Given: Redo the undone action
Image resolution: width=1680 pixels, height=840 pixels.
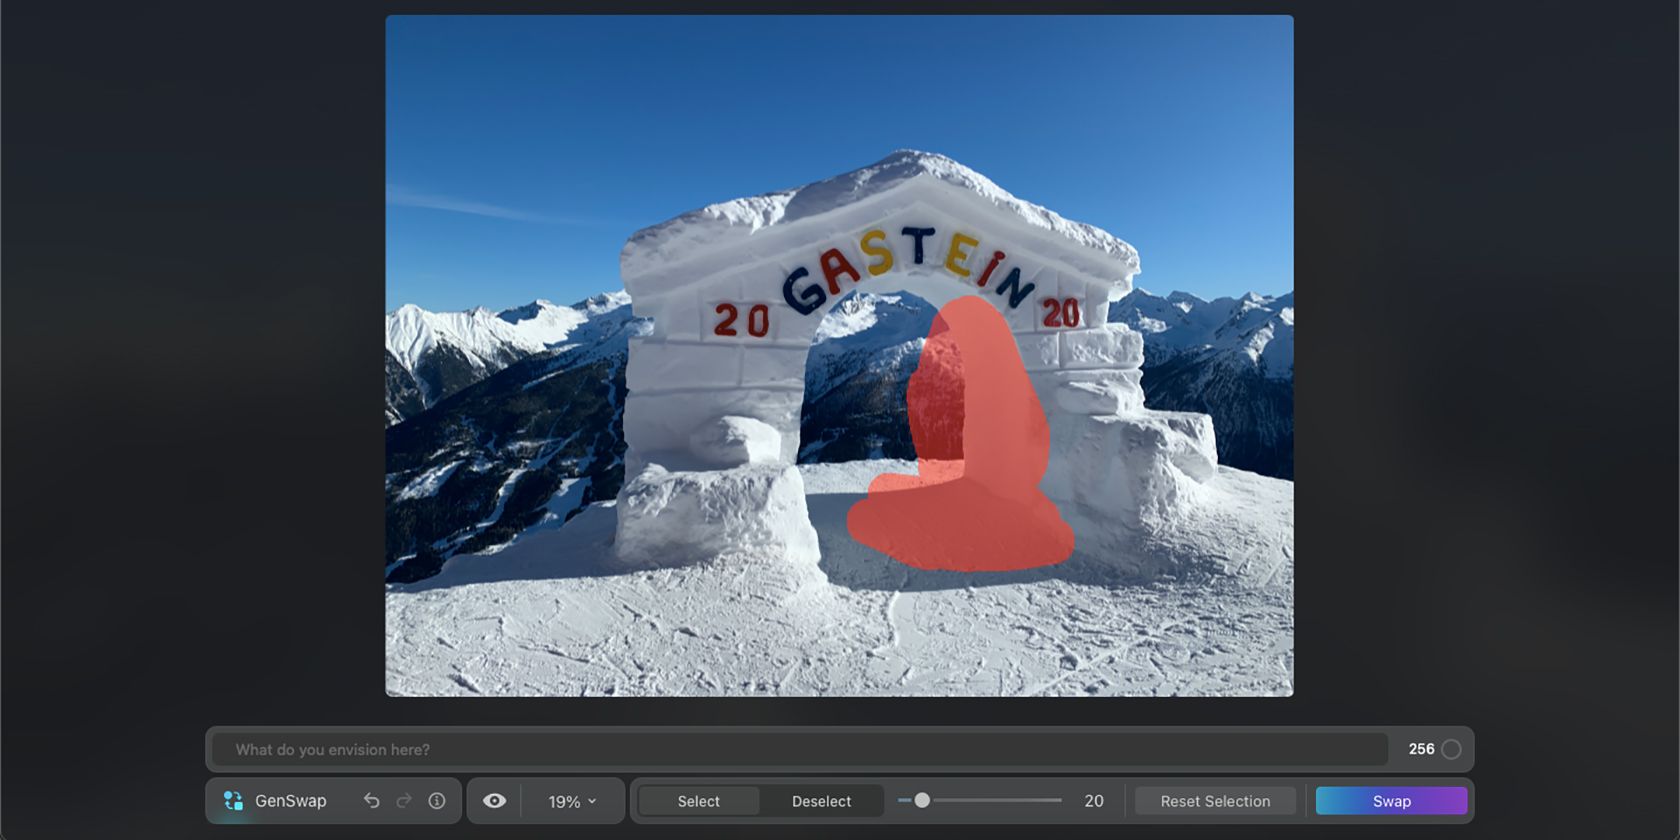Looking at the screenshot, I should click(x=404, y=801).
